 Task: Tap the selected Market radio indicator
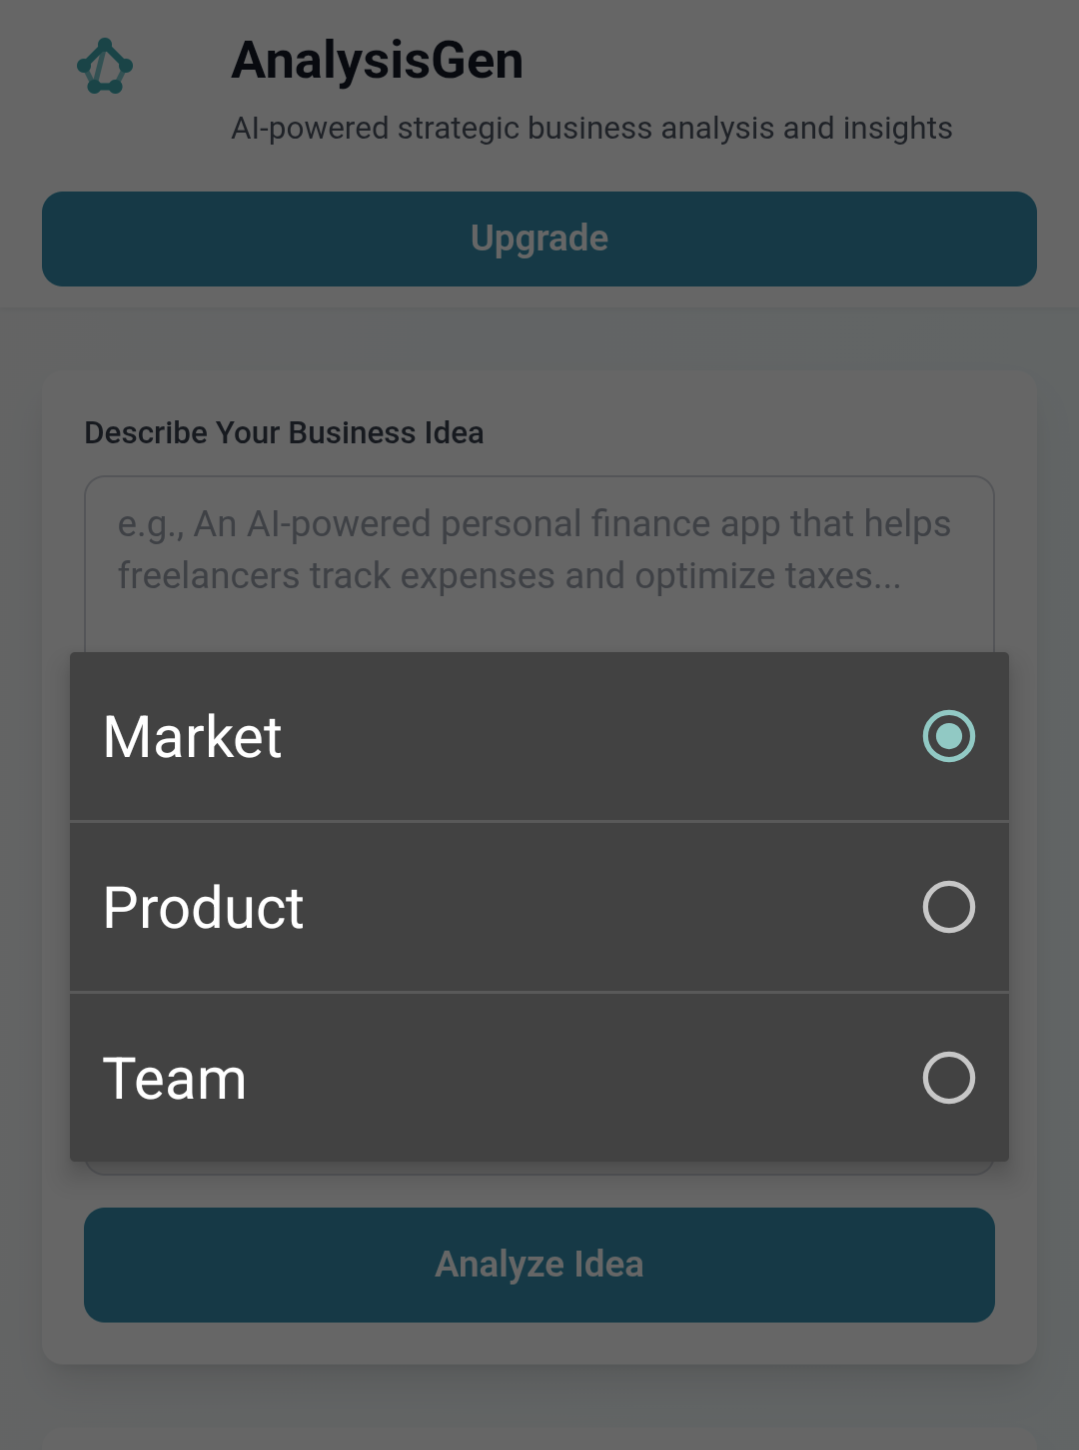[948, 735]
